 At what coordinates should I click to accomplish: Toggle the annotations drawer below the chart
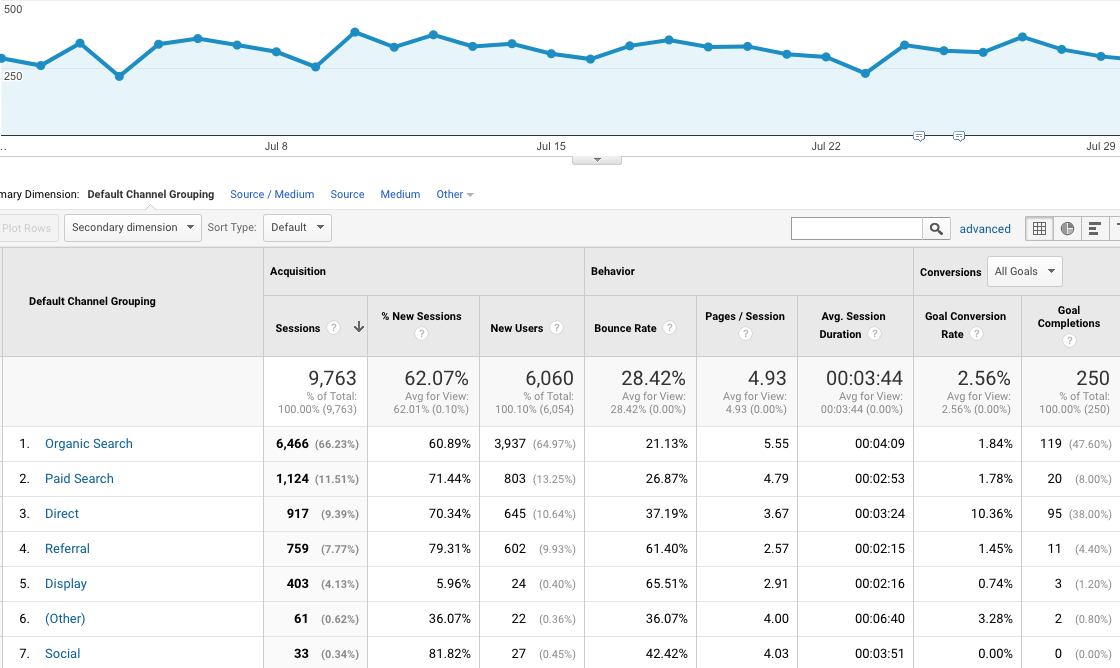pyautogui.click(x=597, y=160)
